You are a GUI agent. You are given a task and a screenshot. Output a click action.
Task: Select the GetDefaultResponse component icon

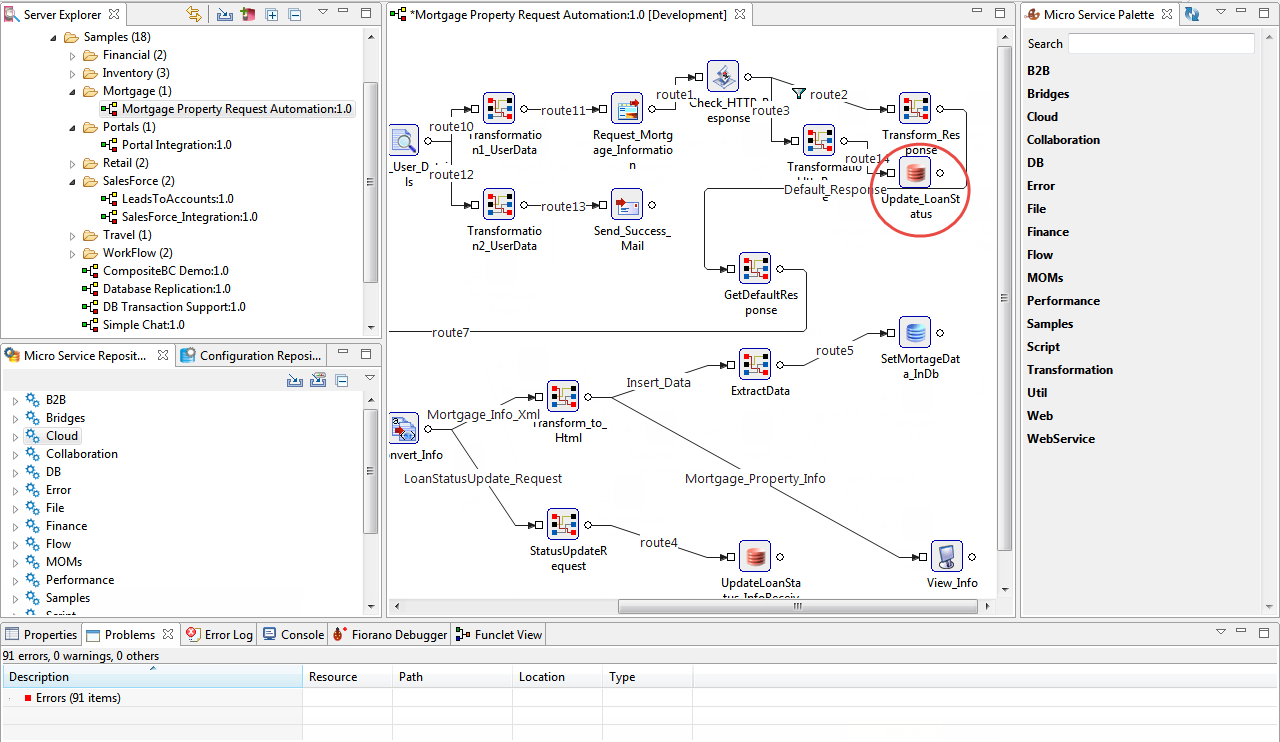755,268
